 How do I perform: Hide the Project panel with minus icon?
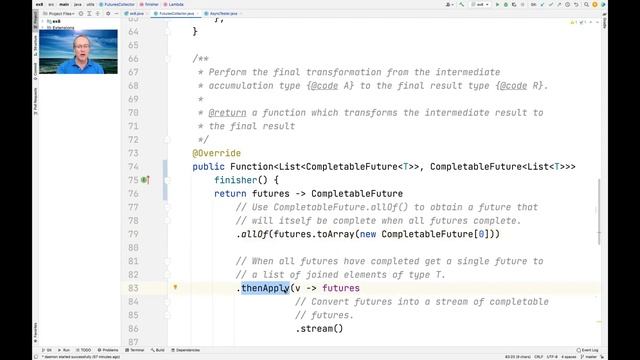tap(116, 13)
